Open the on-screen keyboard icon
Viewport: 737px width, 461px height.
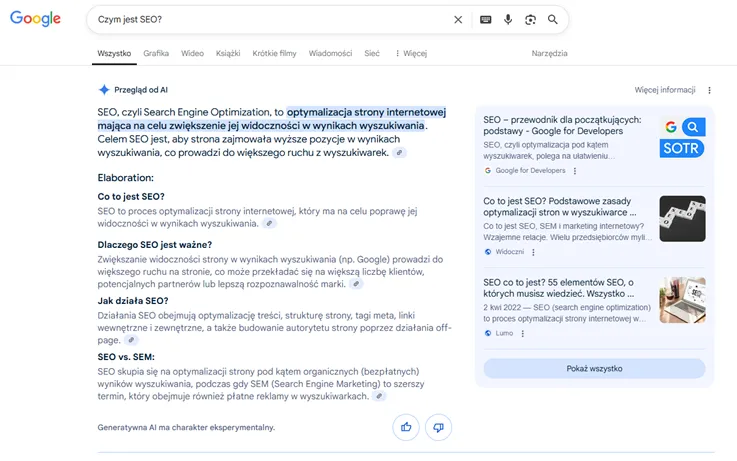(486, 20)
